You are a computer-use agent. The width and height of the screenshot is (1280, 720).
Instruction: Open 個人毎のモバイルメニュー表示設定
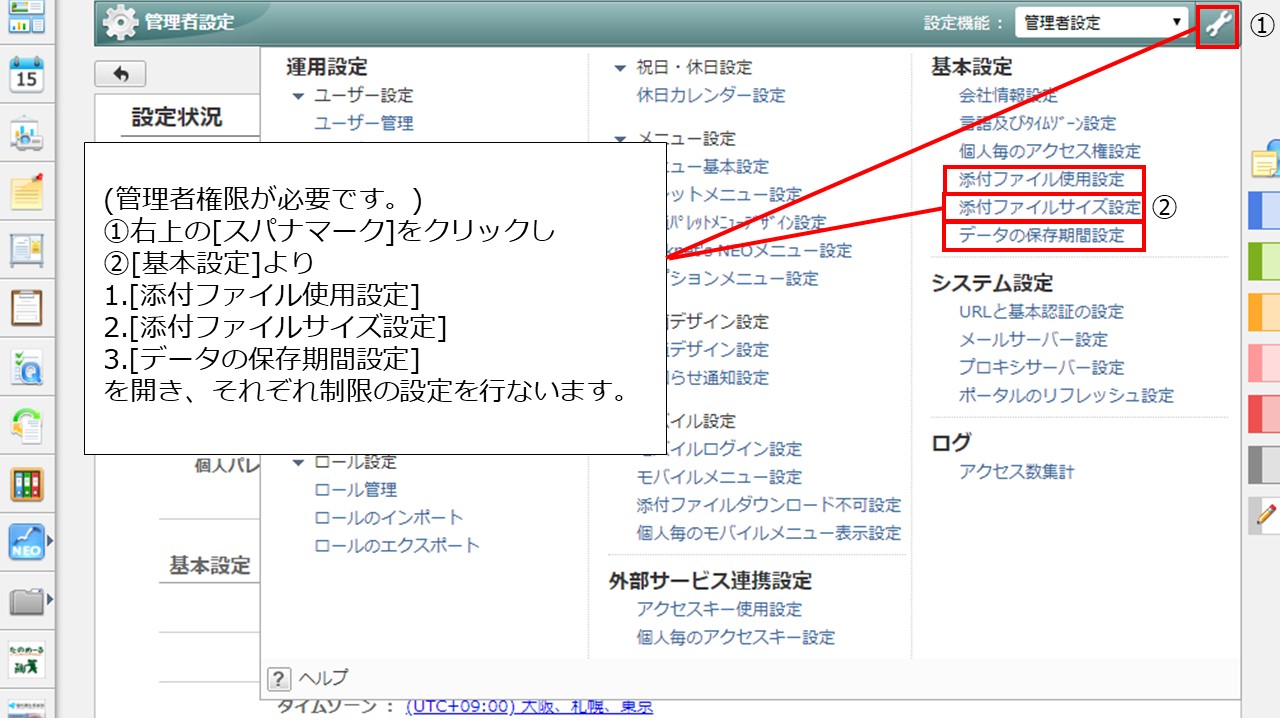(x=769, y=533)
